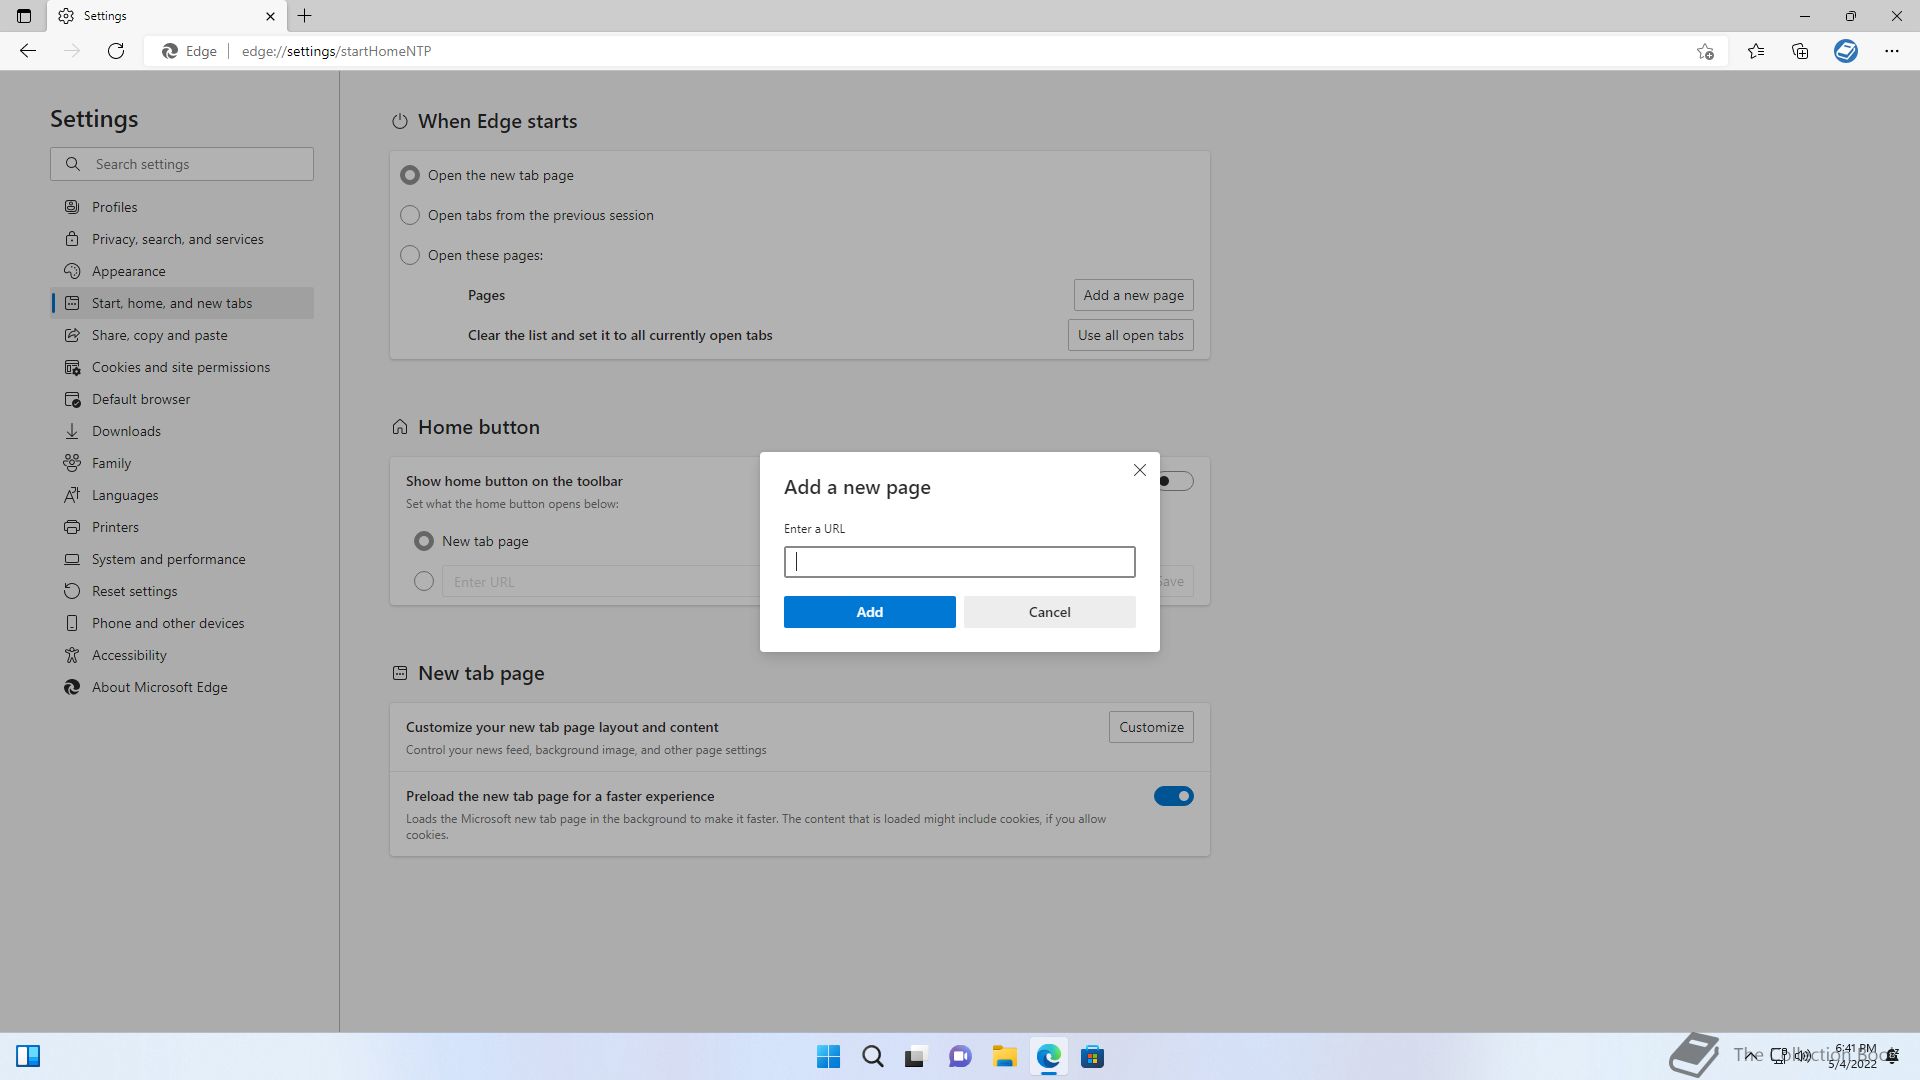Open Downloads settings
This screenshot has height=1080, width=1920.
click(x=182, y=431)
